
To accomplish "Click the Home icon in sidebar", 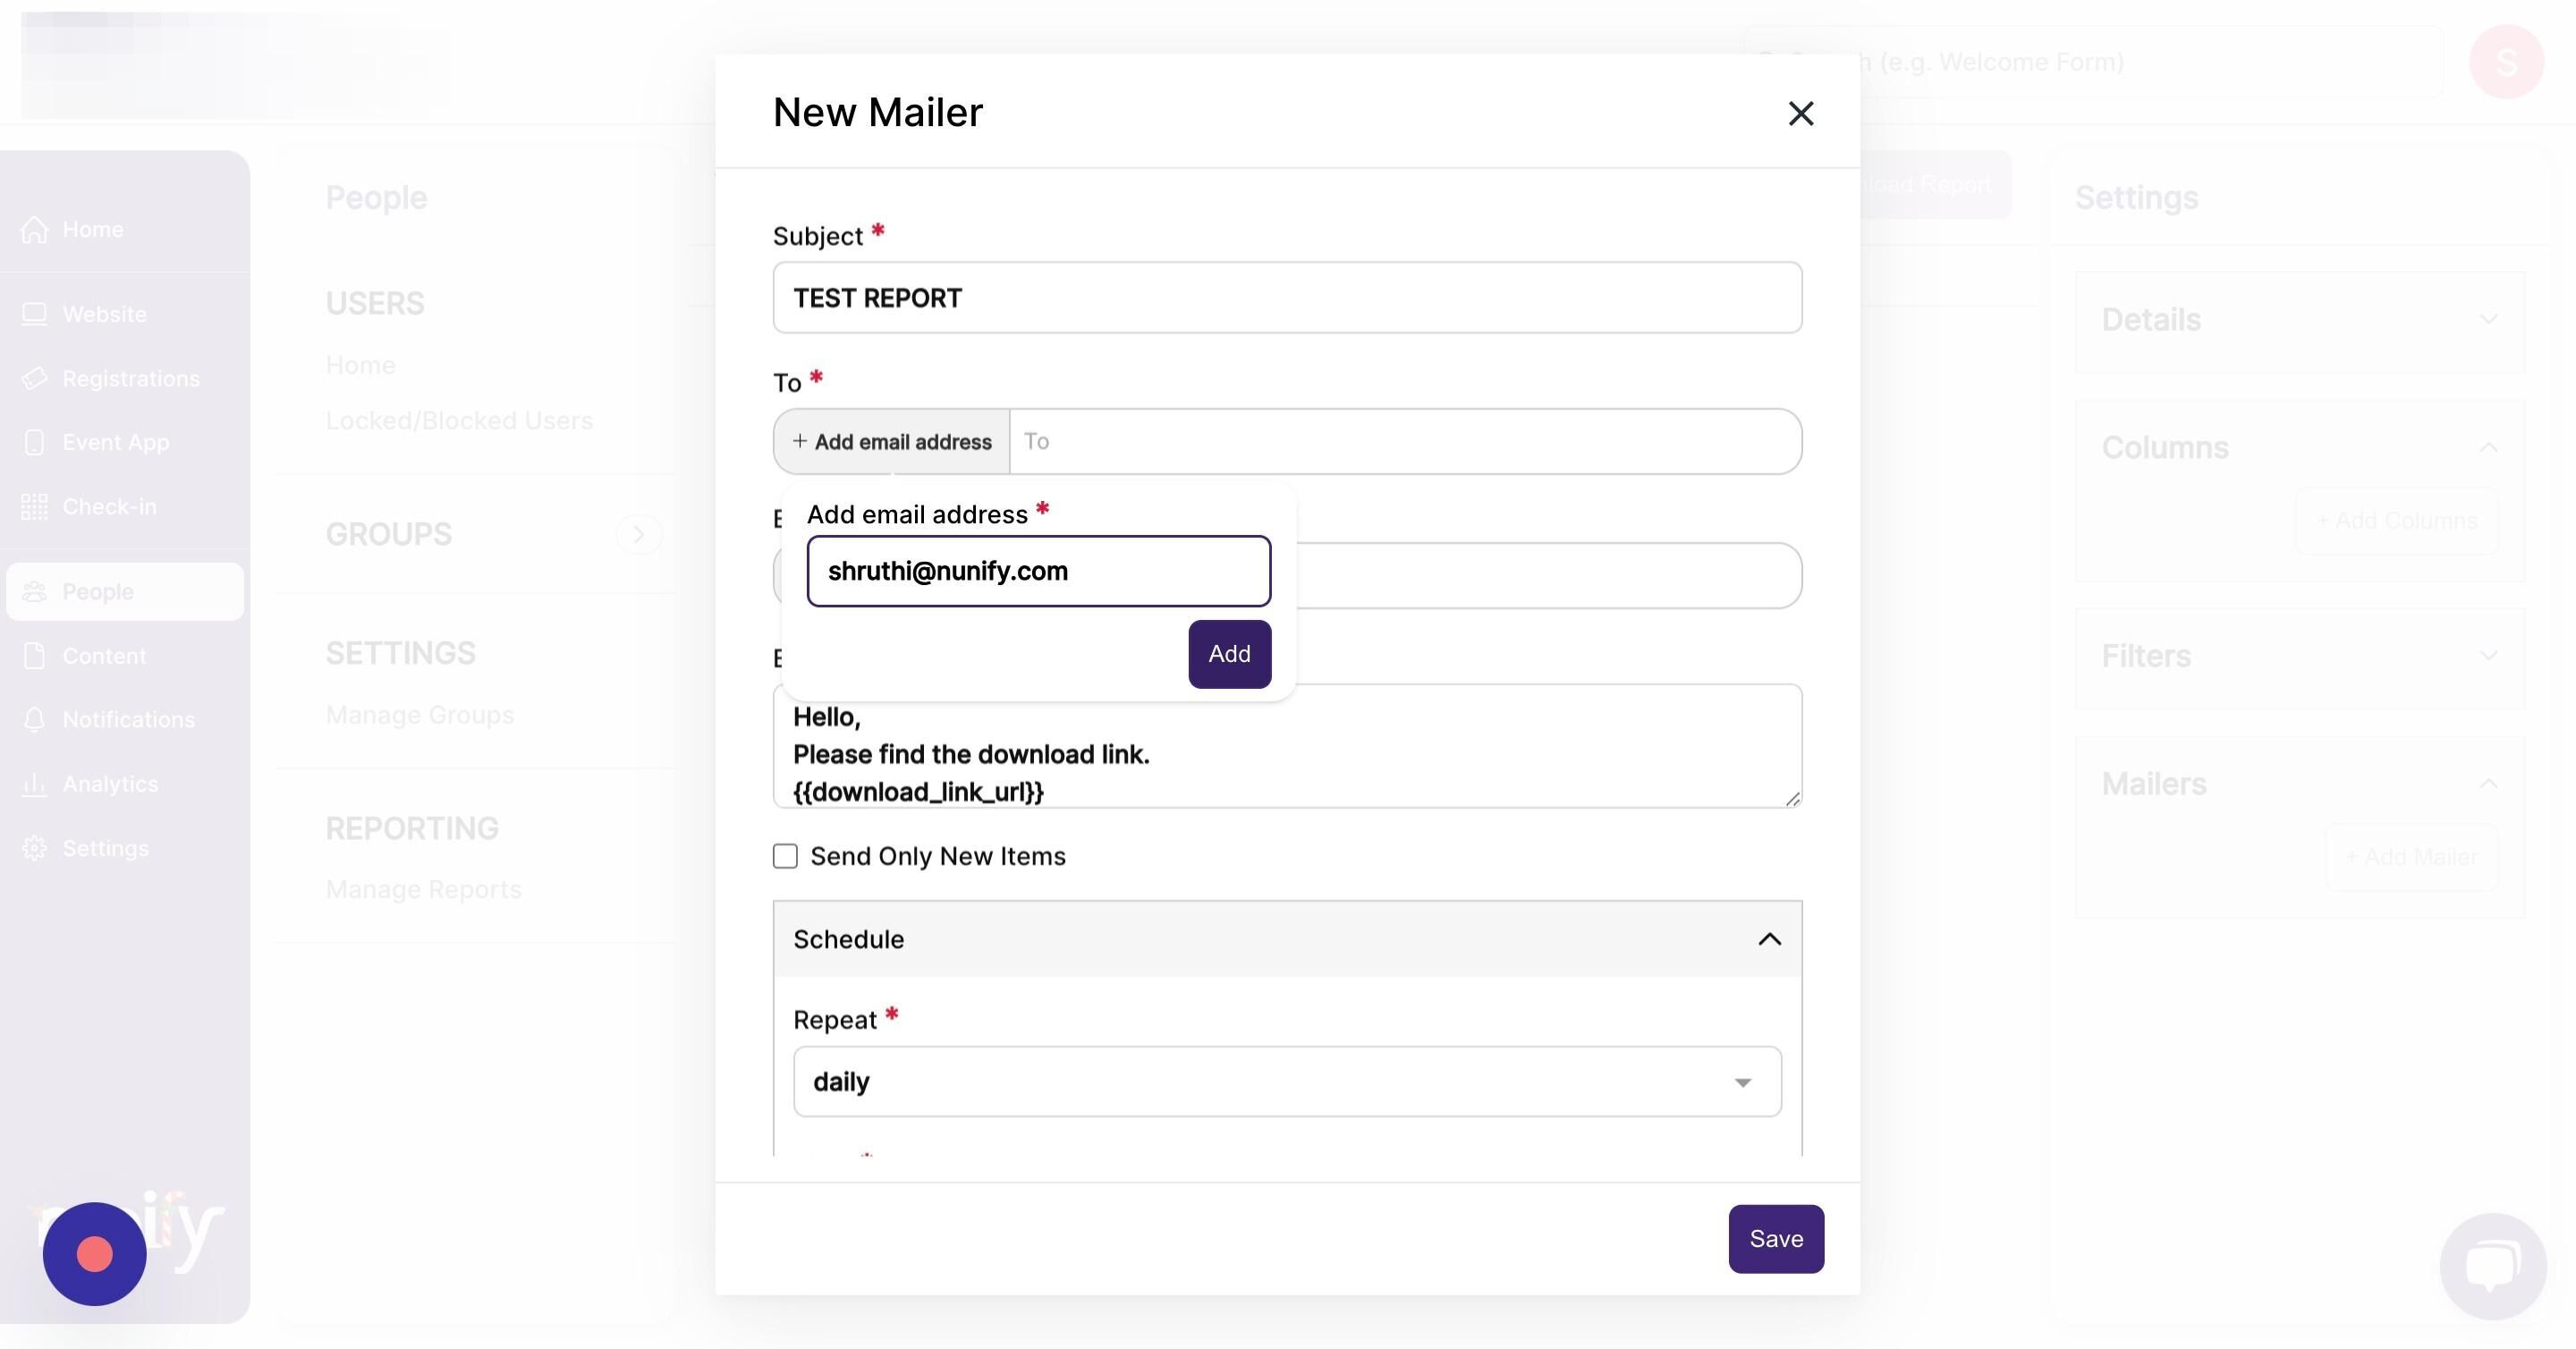I will pos(34,229).
